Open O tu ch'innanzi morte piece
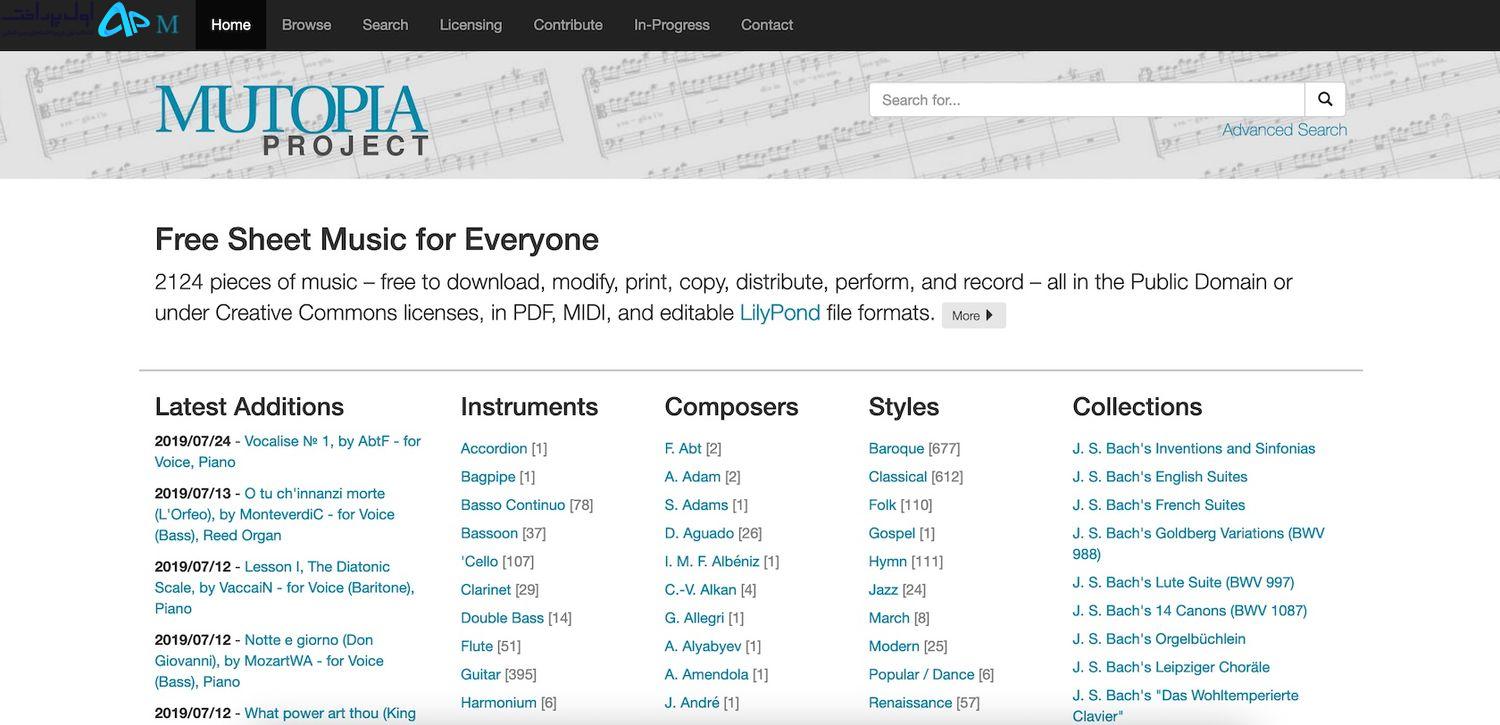 coord(275,514)
